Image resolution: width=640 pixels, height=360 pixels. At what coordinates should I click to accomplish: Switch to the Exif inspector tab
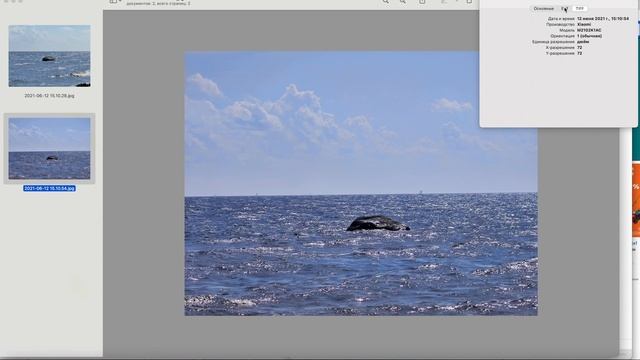point(564,9)
